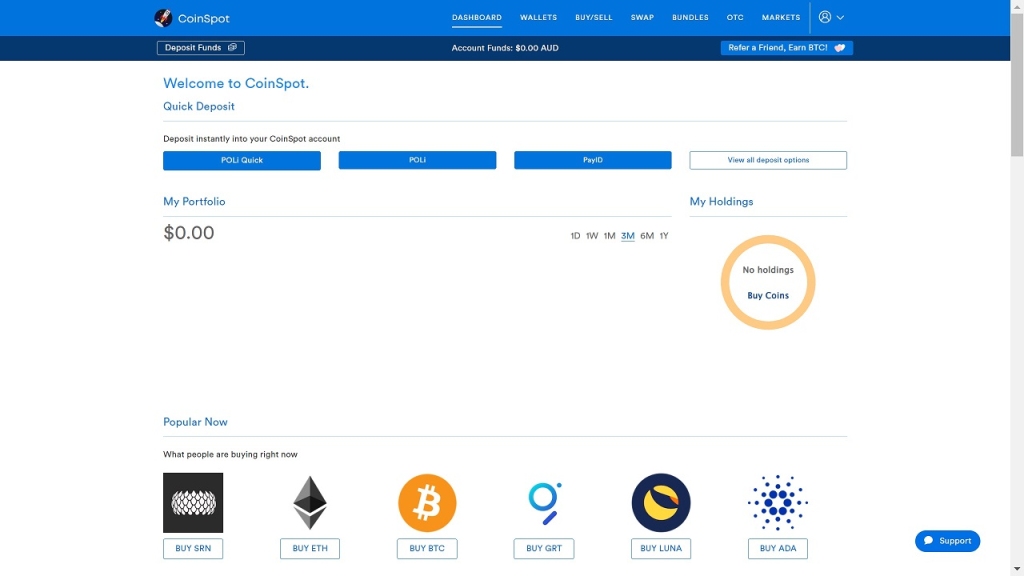Click the Buy Coins link in holdings

768,295
